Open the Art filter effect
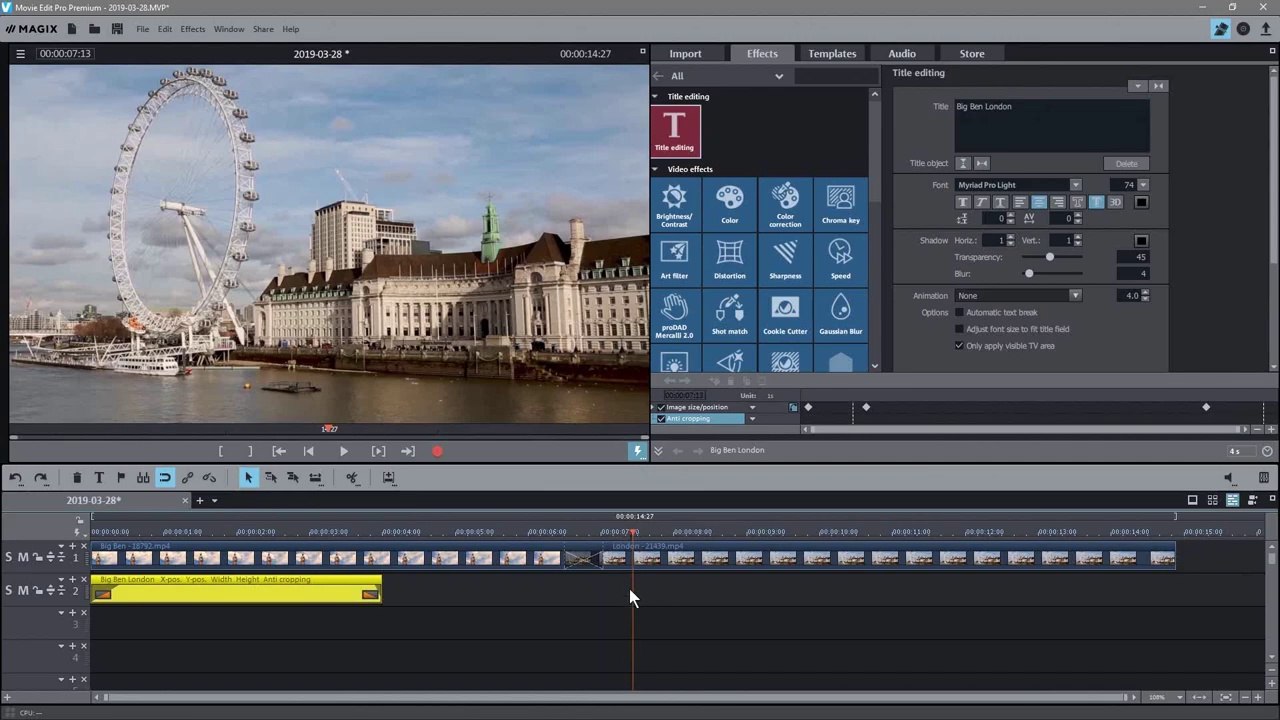 [674, 260]
